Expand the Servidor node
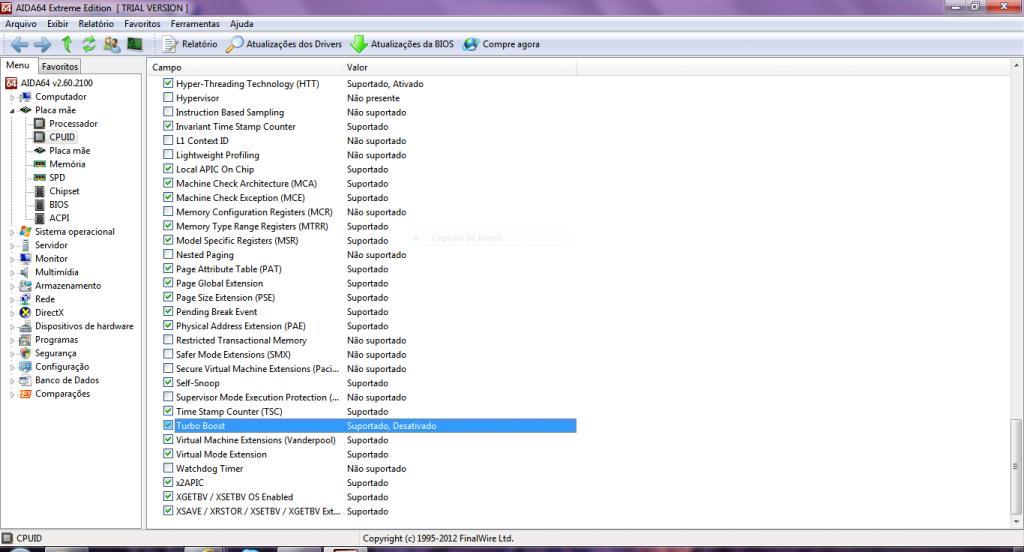The width and height of the screenshot is (1024, 552). [x=12, y=246]
